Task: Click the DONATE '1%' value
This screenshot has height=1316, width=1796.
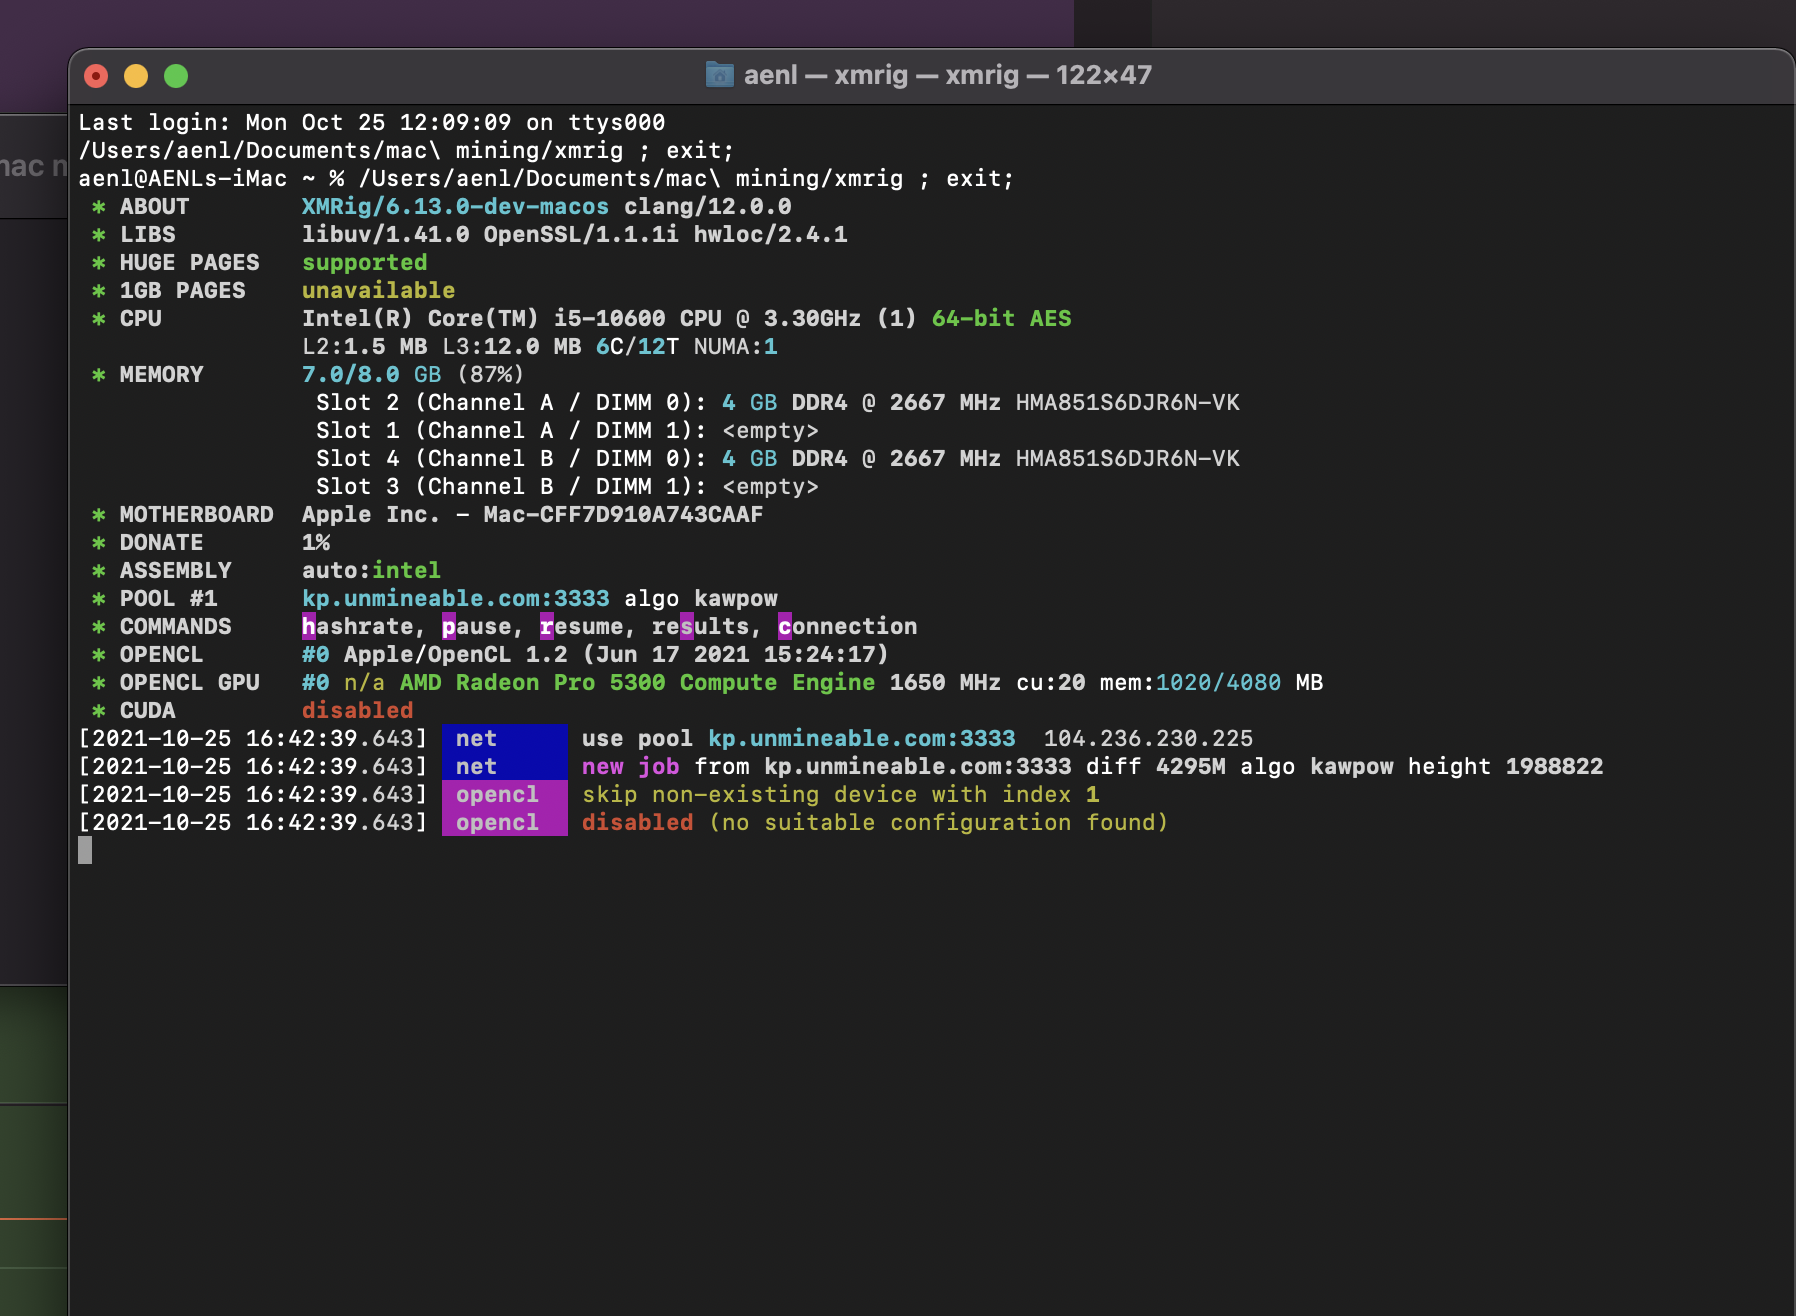Action: pos(316,543)
